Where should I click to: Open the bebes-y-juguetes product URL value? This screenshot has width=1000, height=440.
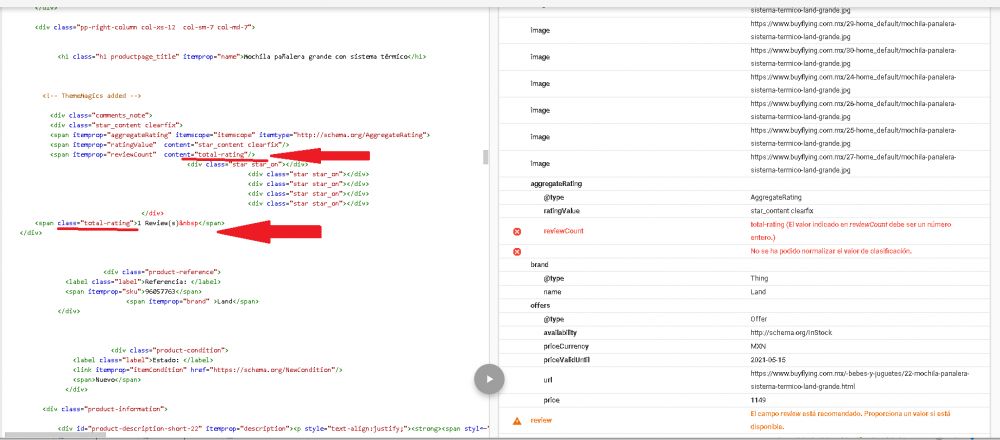pyautogui.click(x=859, y=380)
